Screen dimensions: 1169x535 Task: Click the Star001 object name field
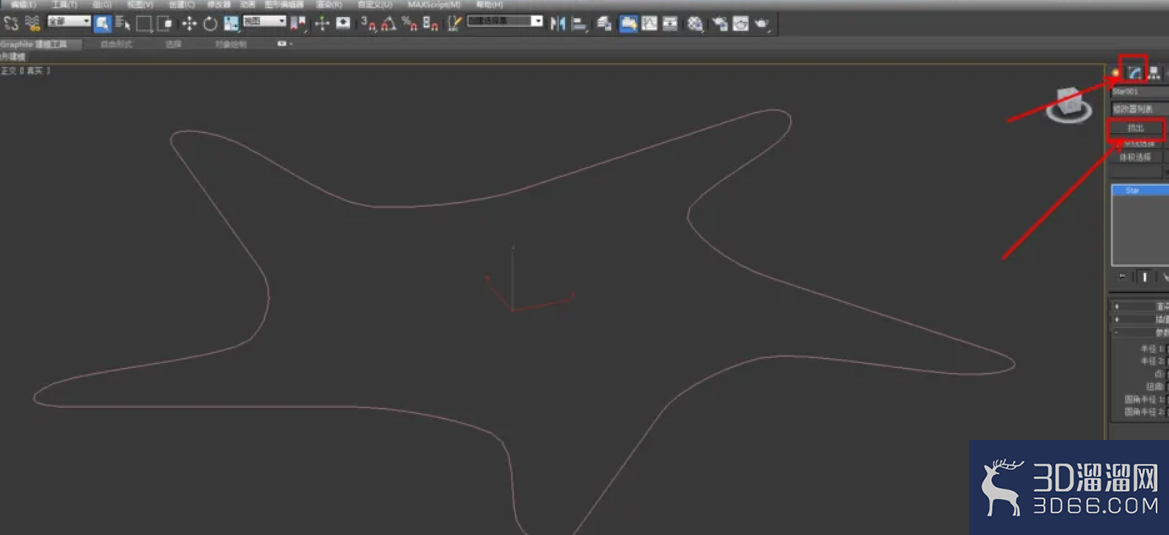(1138, 92)
